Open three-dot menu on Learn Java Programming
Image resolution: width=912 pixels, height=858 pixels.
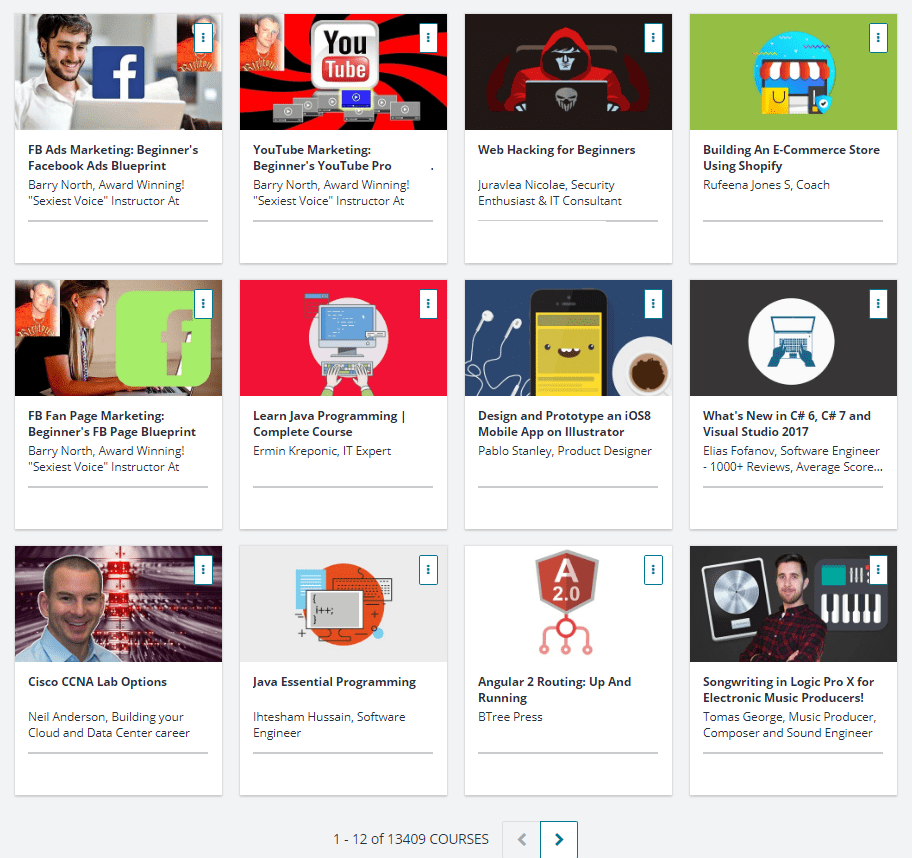428,303
